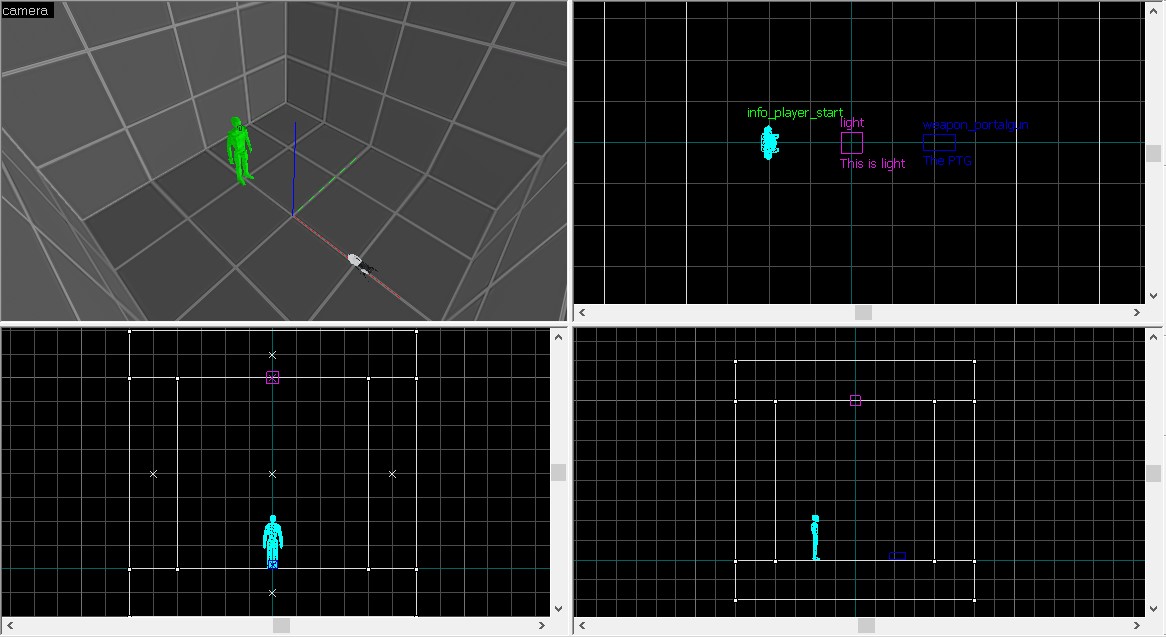Select cyan player figure in bottom-left viewport
The image size is (1166, 637).
point(272,540)
